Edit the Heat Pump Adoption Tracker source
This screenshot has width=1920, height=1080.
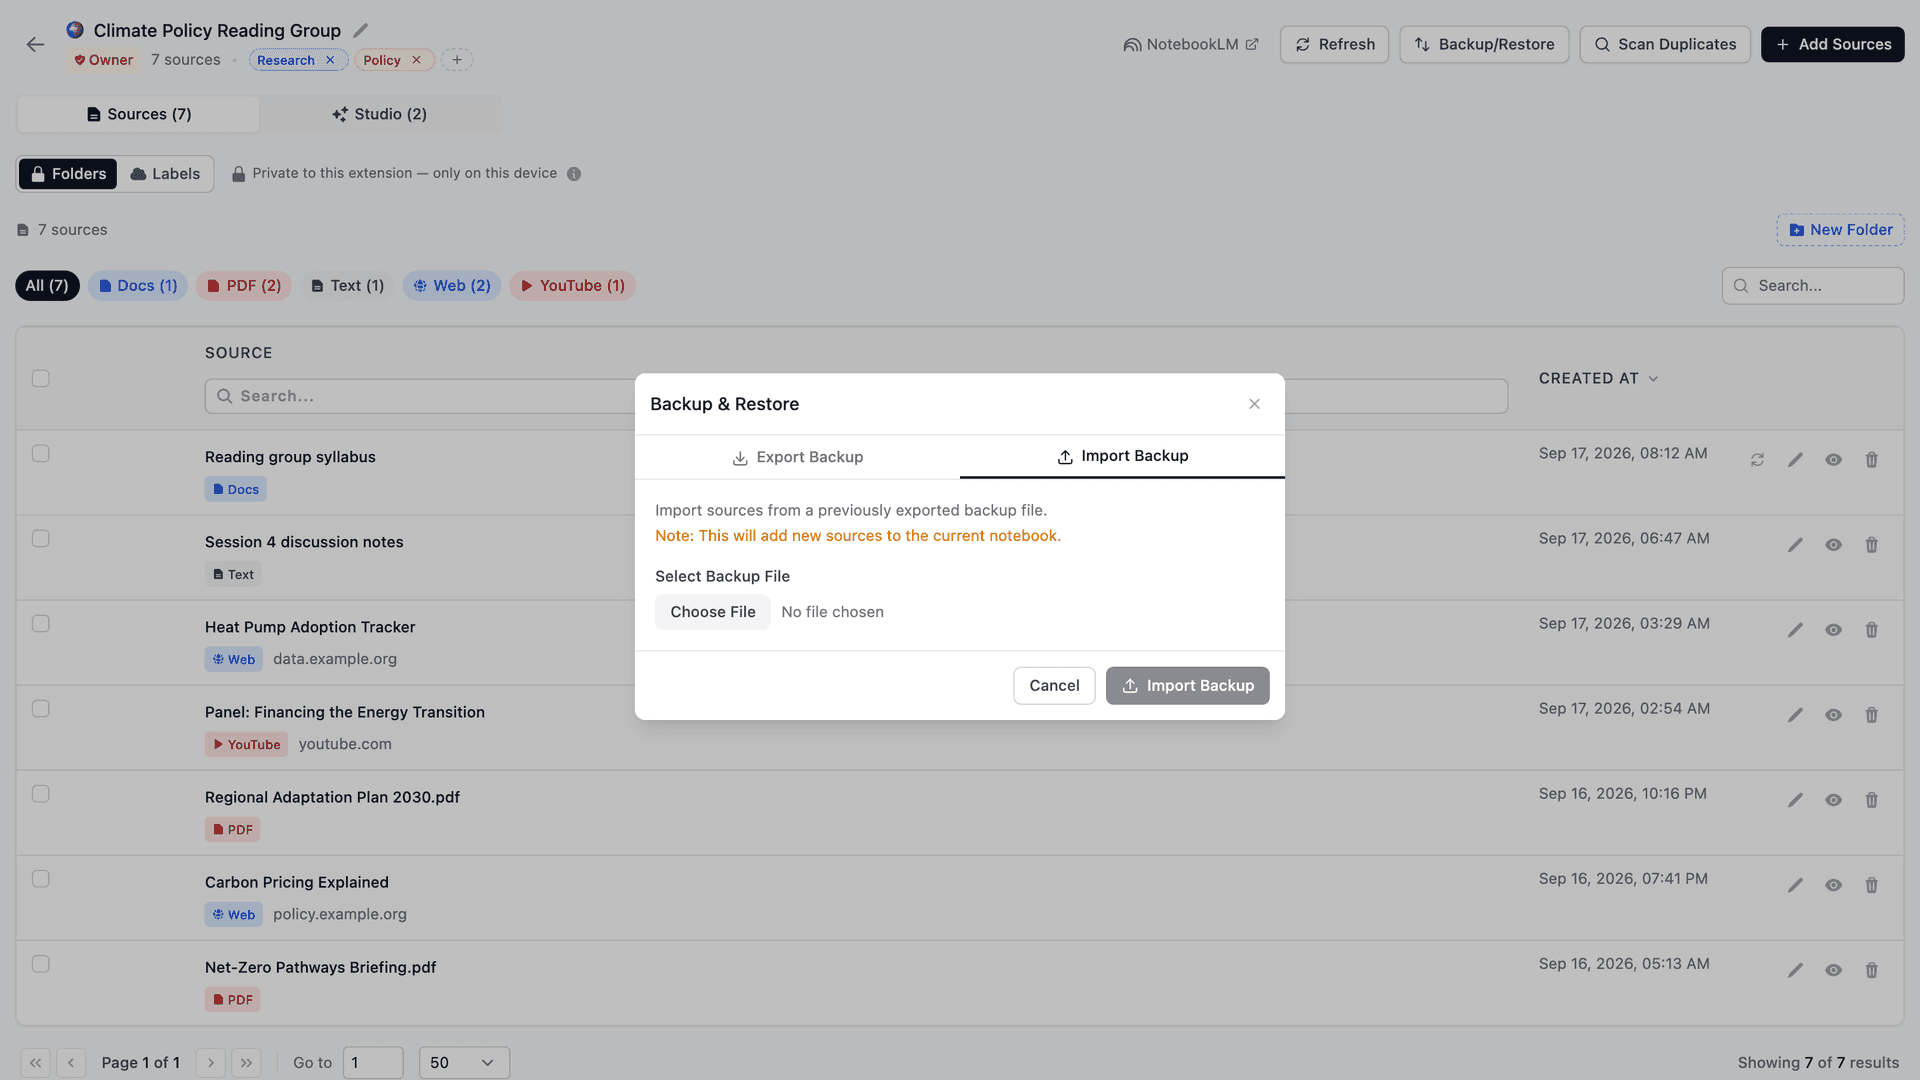coord(1795,630)
